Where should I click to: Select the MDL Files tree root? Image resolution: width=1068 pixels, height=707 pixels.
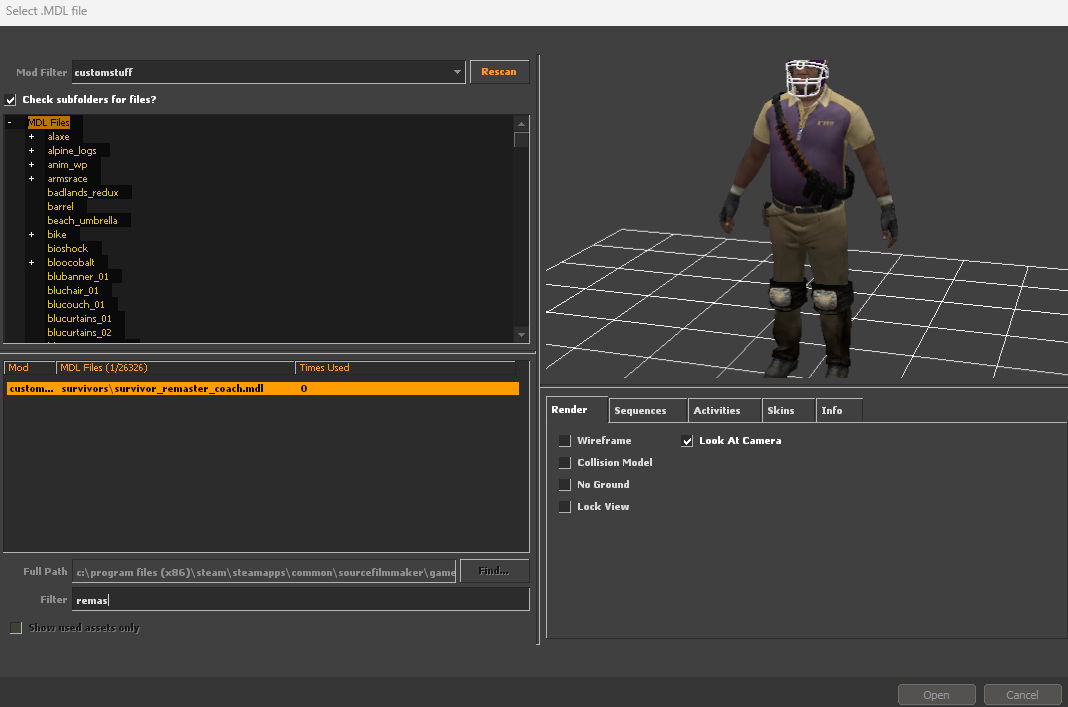click(x=48, y=123)
